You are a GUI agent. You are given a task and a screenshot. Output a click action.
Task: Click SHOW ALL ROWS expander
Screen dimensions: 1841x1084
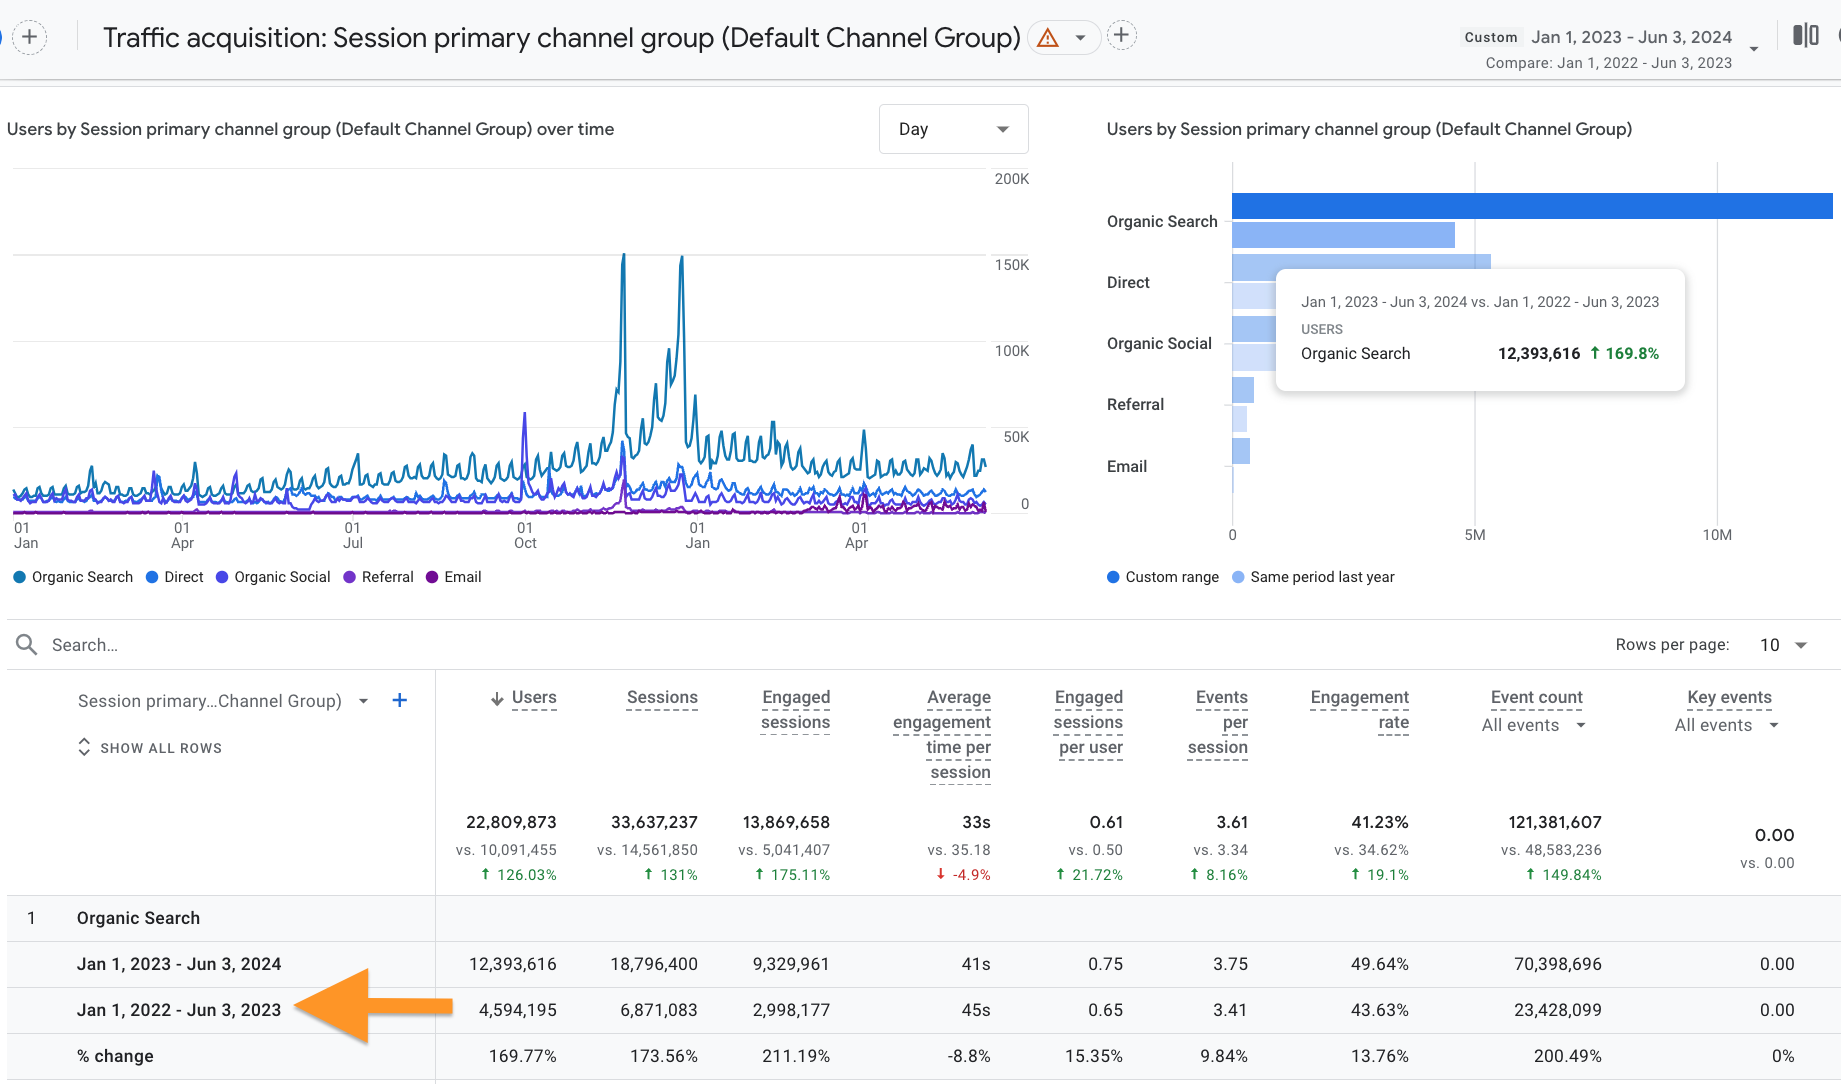[150, 748]
